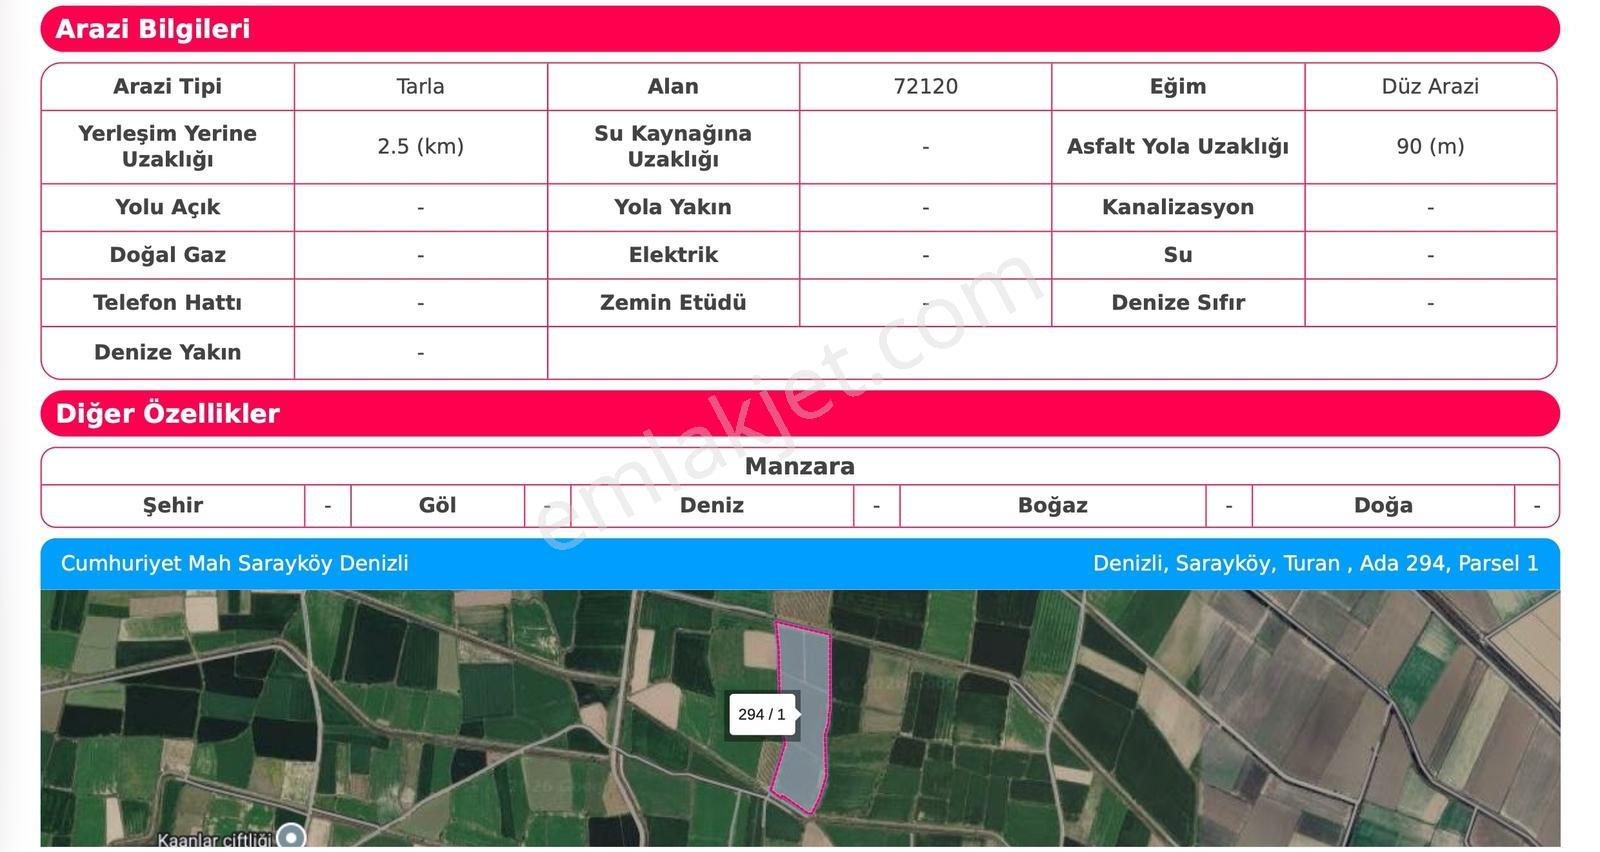Click the Eğim label cell
Viewport: 1600px width, 852px height.
pyautogui.click(x=1178, y=87)
